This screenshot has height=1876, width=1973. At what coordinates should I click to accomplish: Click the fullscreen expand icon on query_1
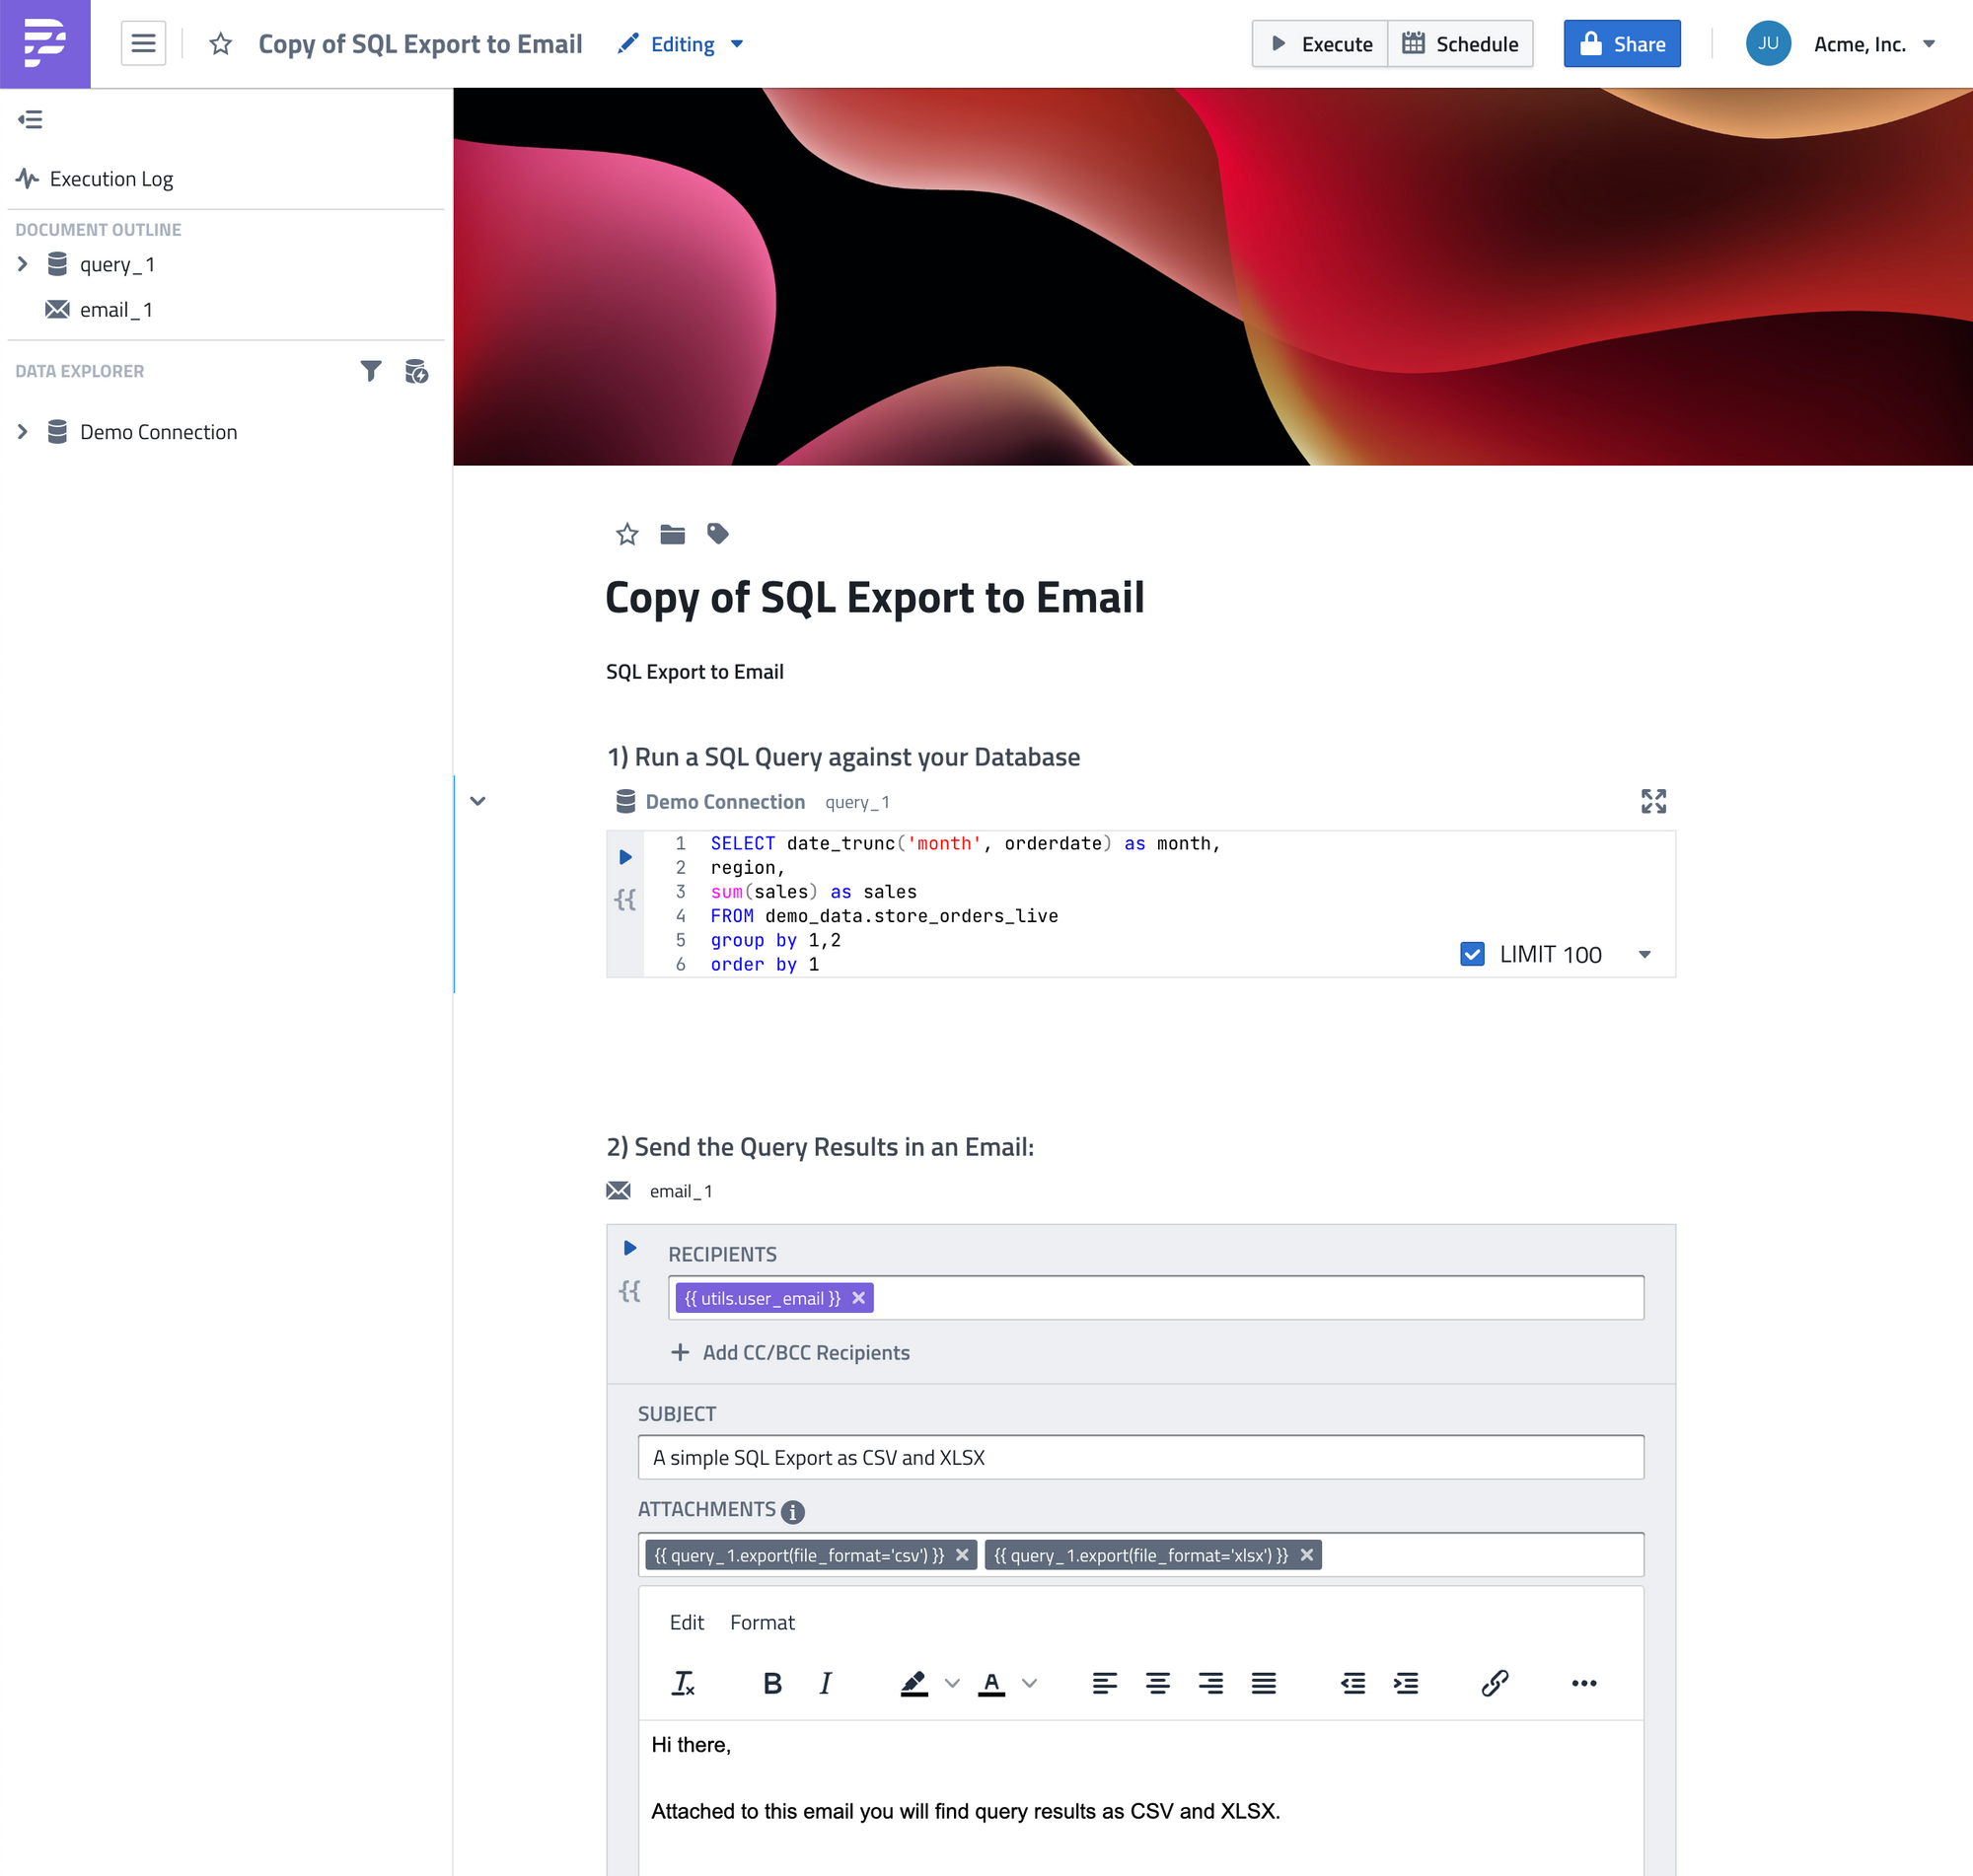(1653, 801)
